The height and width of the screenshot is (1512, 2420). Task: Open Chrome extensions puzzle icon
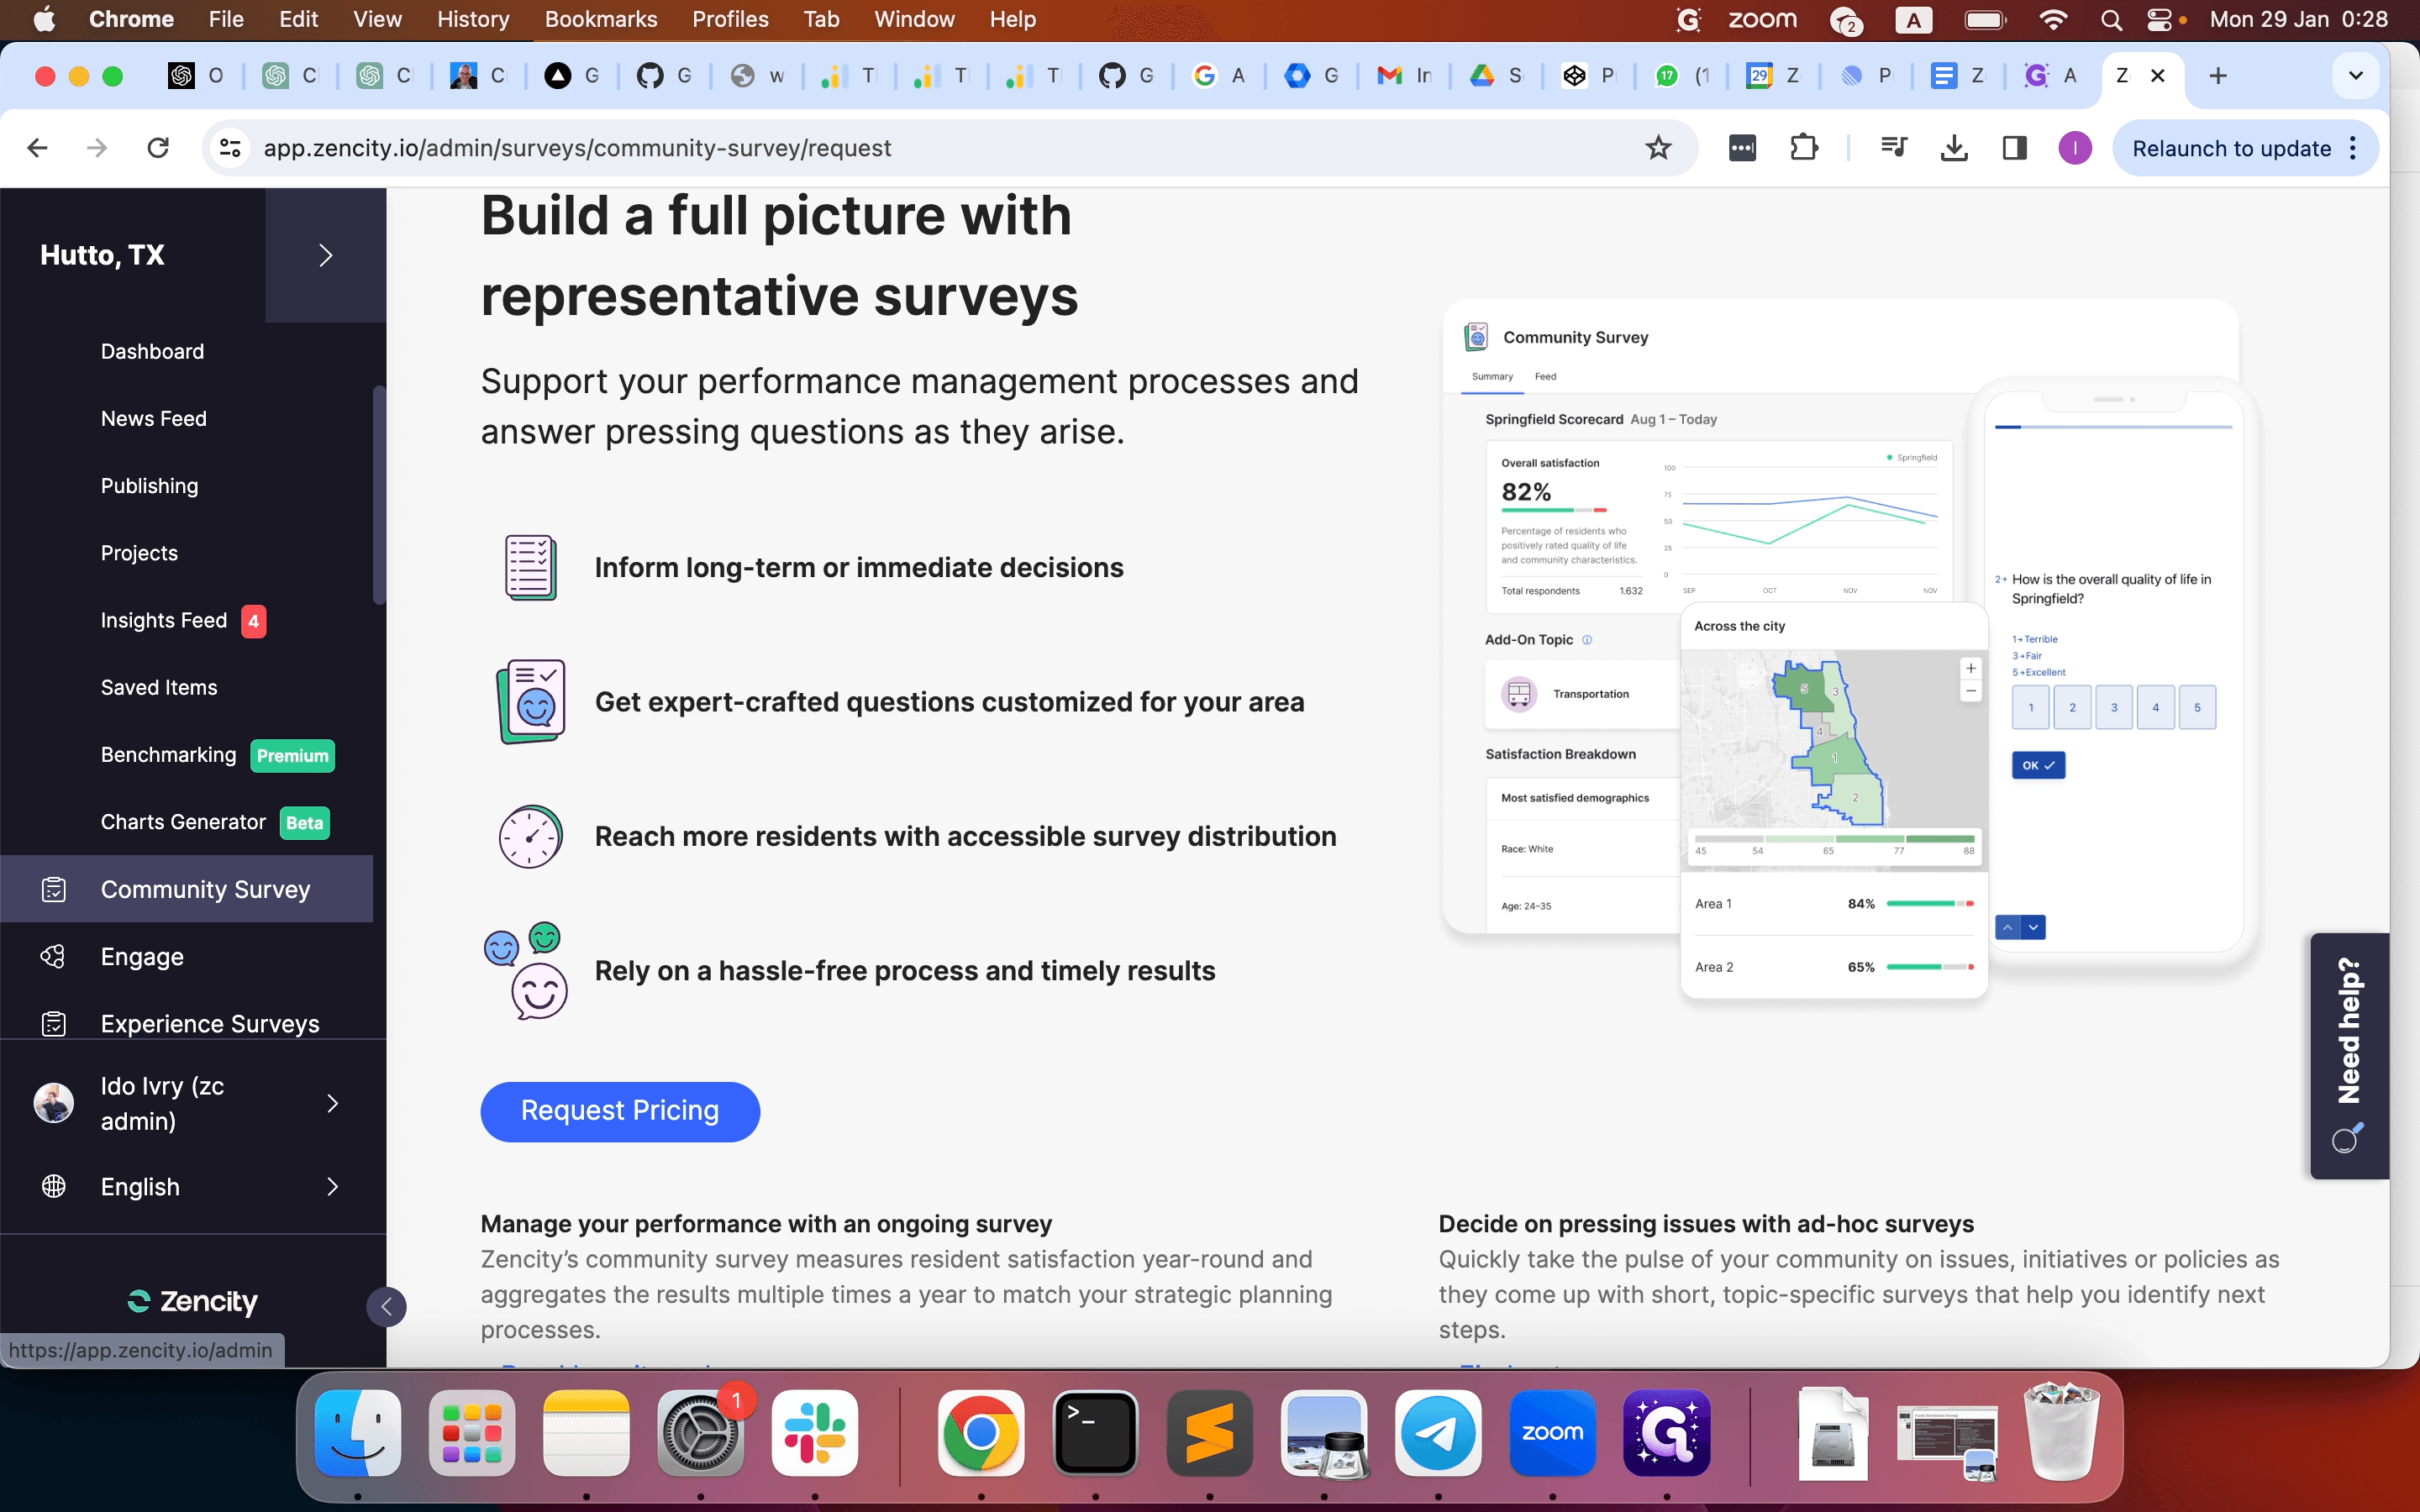(1803, 148)
